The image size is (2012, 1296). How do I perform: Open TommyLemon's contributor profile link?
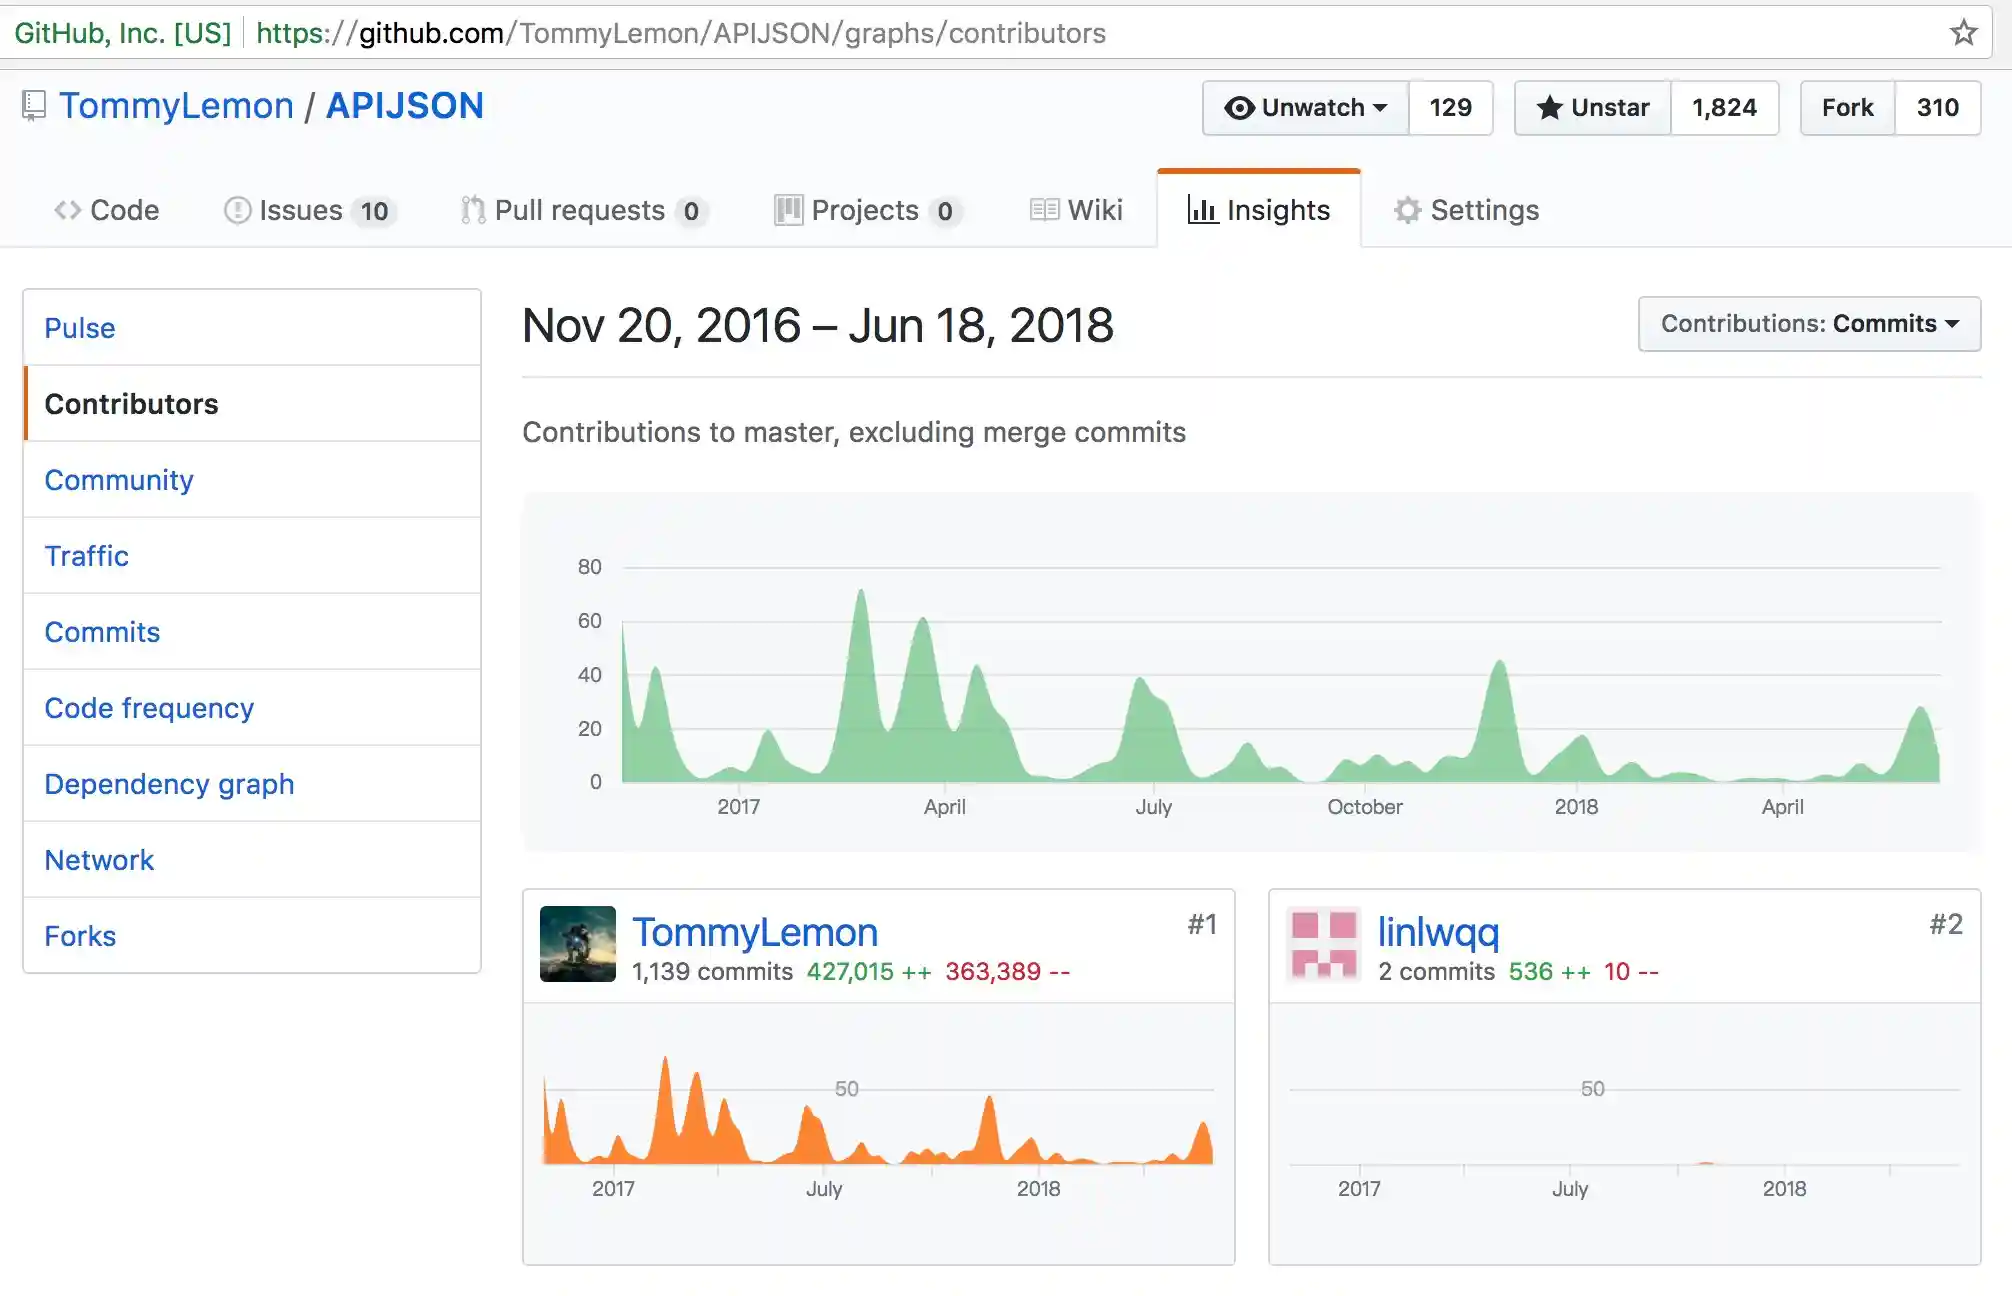(755, 932)
